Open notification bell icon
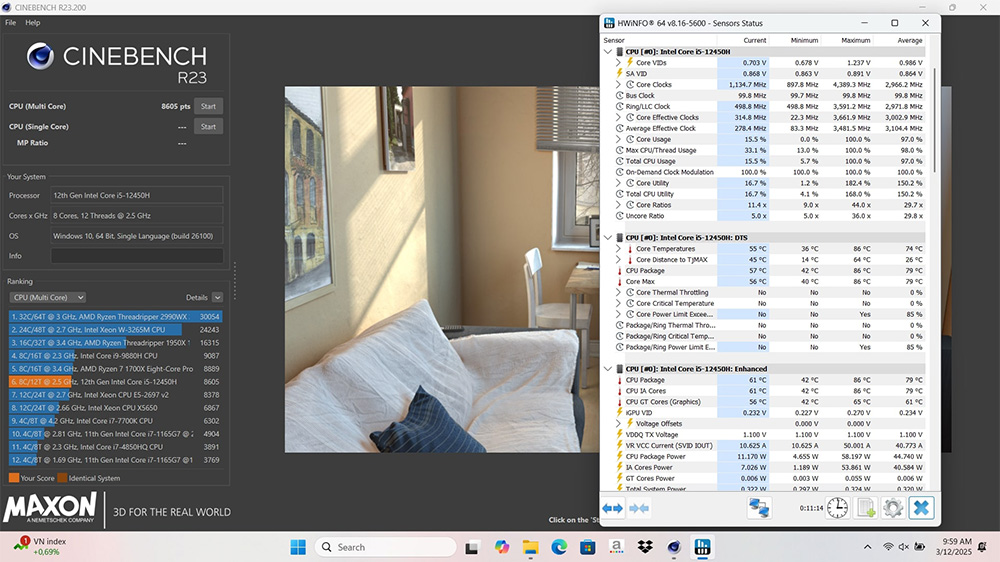1000x562 pixels. 982,547
